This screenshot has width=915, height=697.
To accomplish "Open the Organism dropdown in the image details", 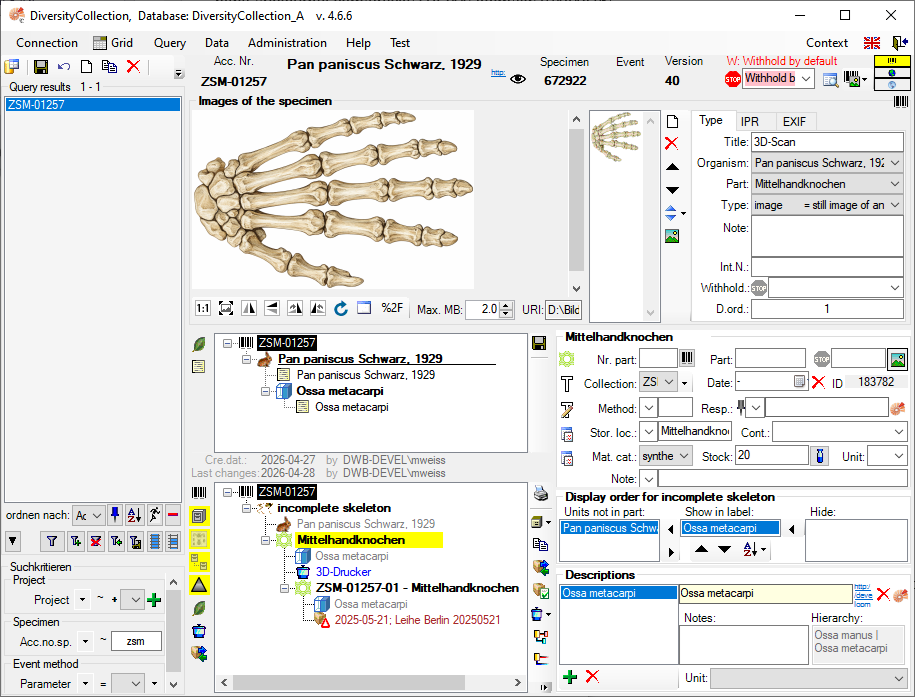I will 894,163.
